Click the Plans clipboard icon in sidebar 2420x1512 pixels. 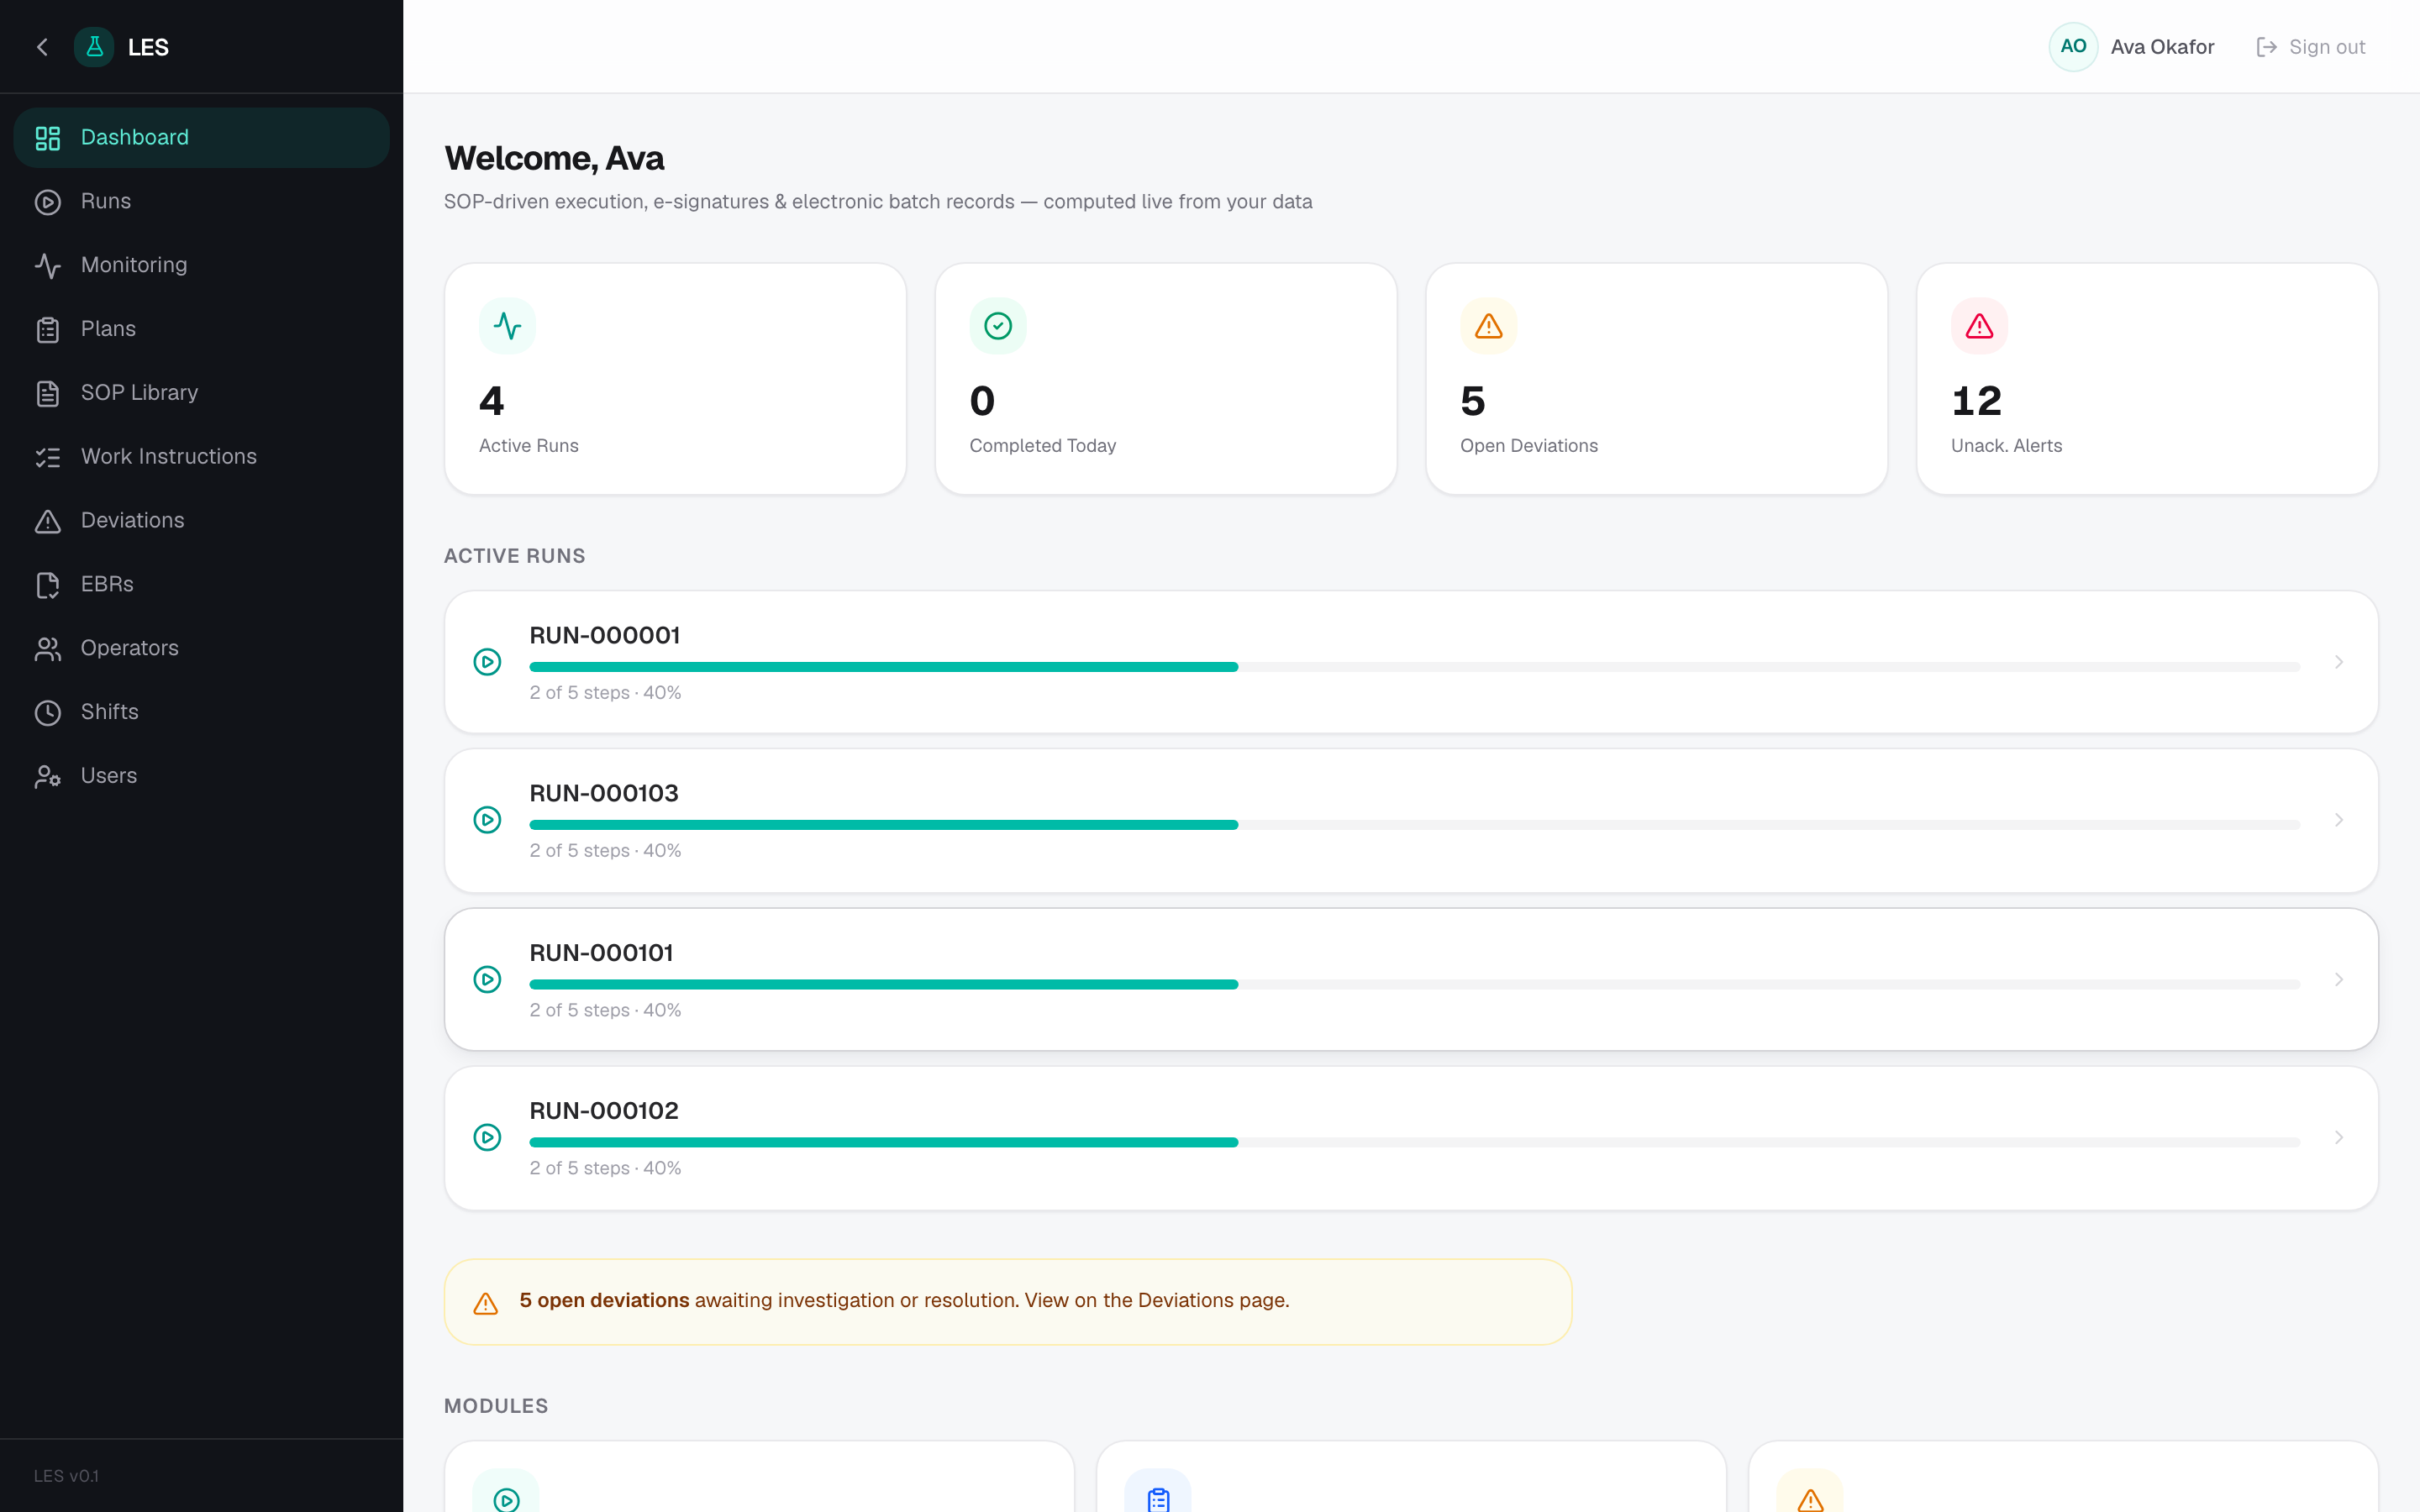(x=48, y=330)
